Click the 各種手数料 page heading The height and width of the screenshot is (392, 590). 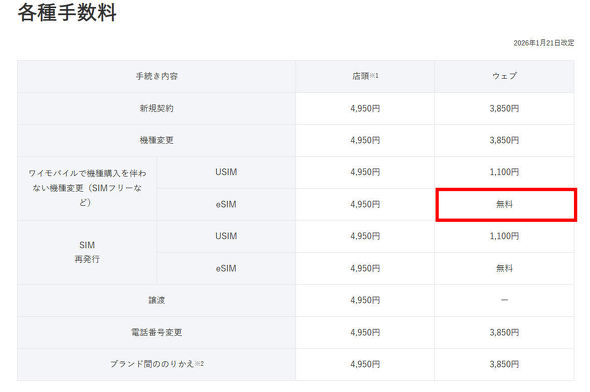(x=67, y=12)
